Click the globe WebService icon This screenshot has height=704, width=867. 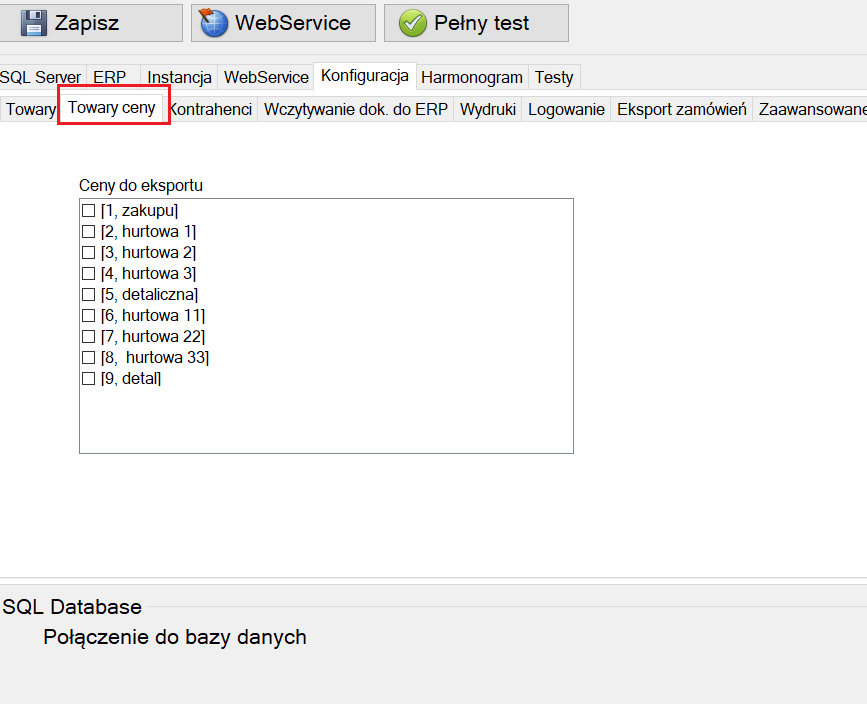coord(214,23)
